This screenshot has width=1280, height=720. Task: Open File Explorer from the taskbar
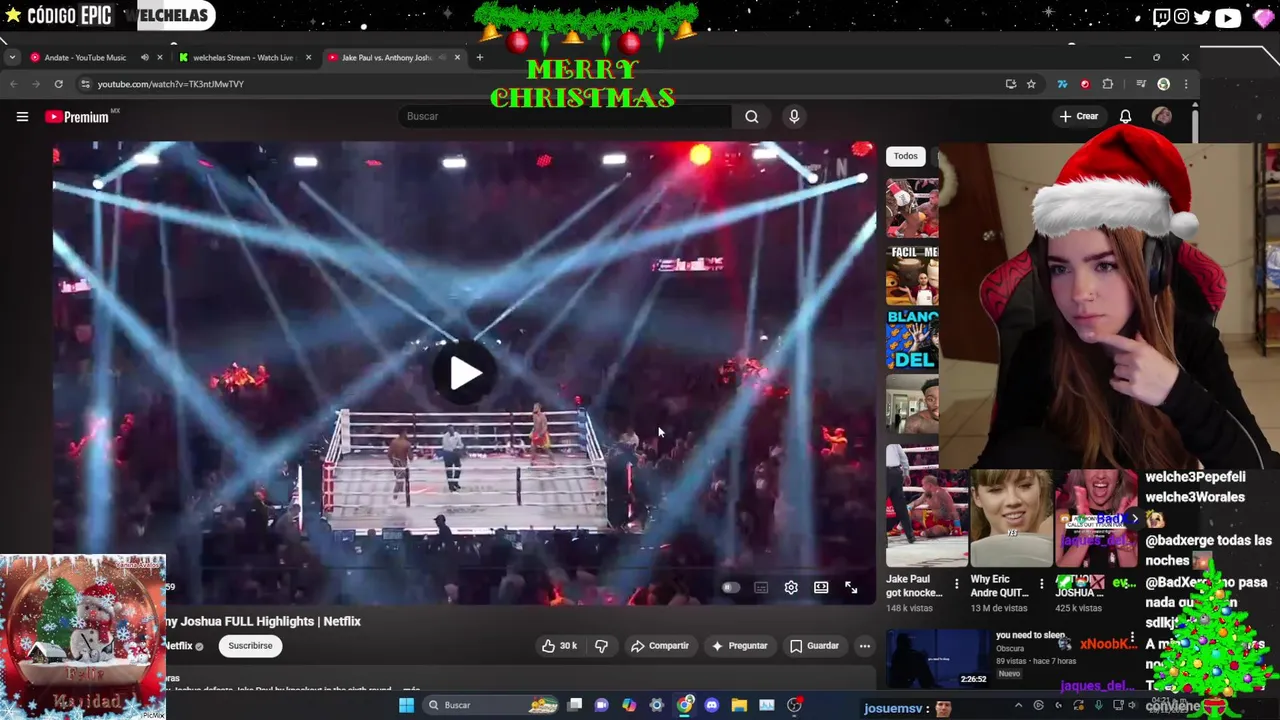pos(739,705)
